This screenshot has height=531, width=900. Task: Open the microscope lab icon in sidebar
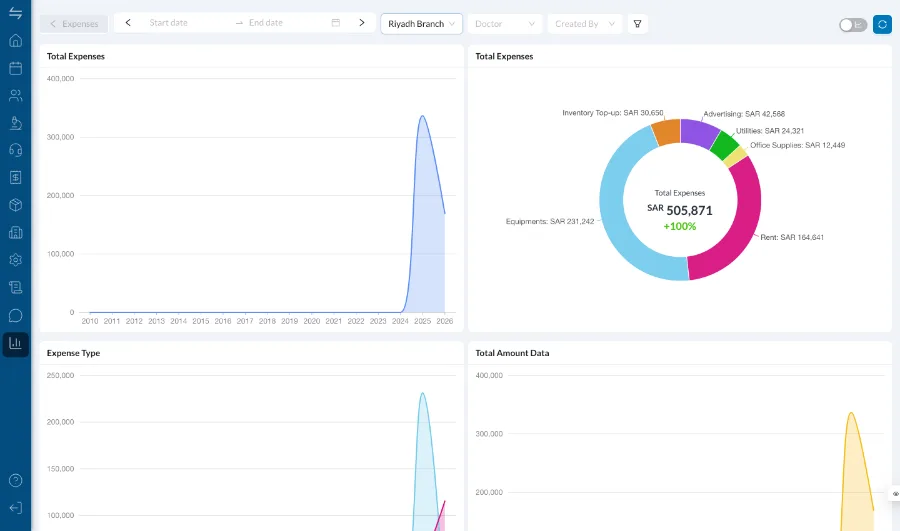coord(15,123)
